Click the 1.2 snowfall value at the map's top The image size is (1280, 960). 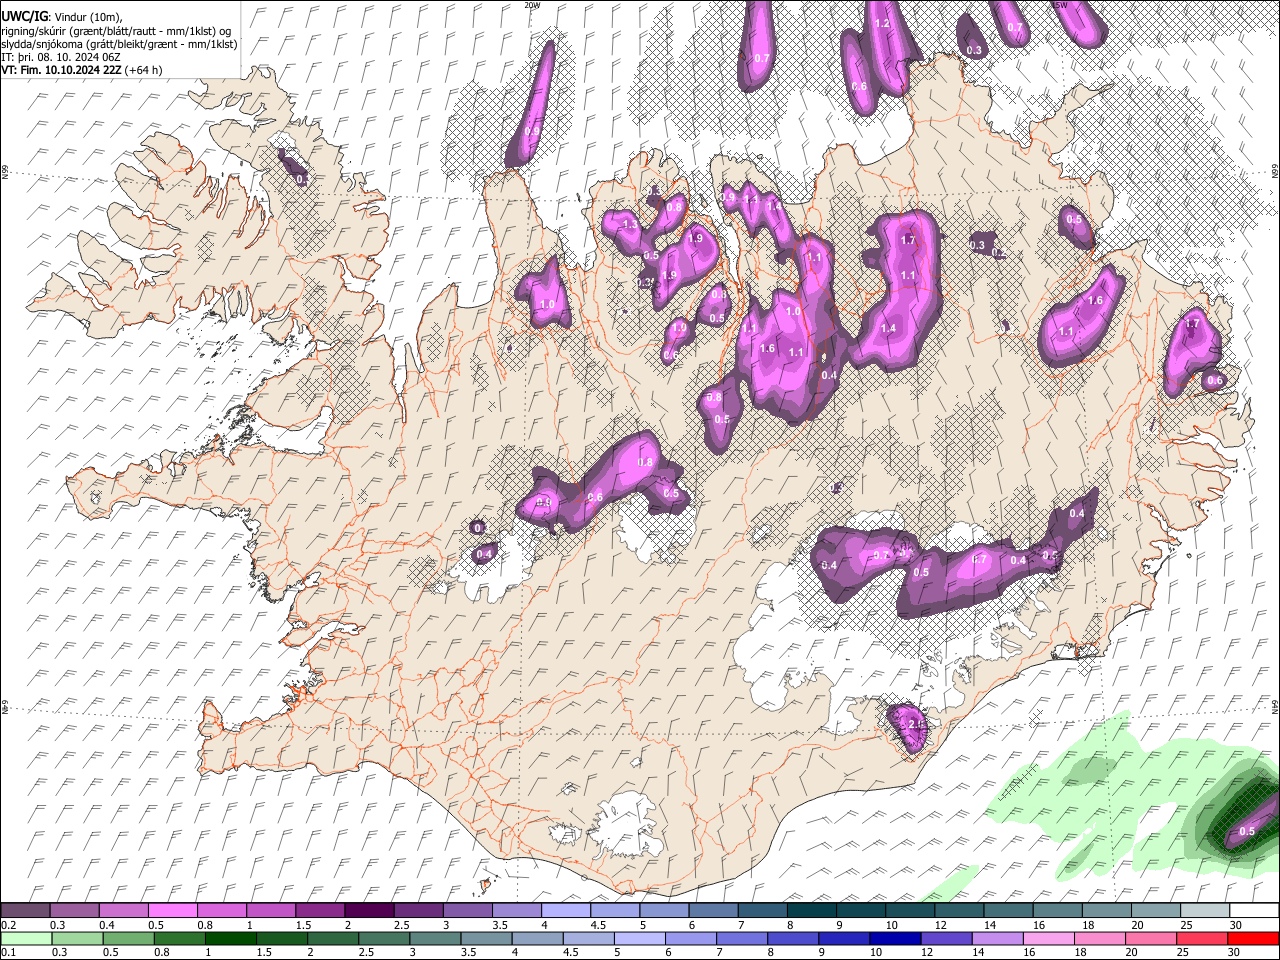tap(882, 23)
